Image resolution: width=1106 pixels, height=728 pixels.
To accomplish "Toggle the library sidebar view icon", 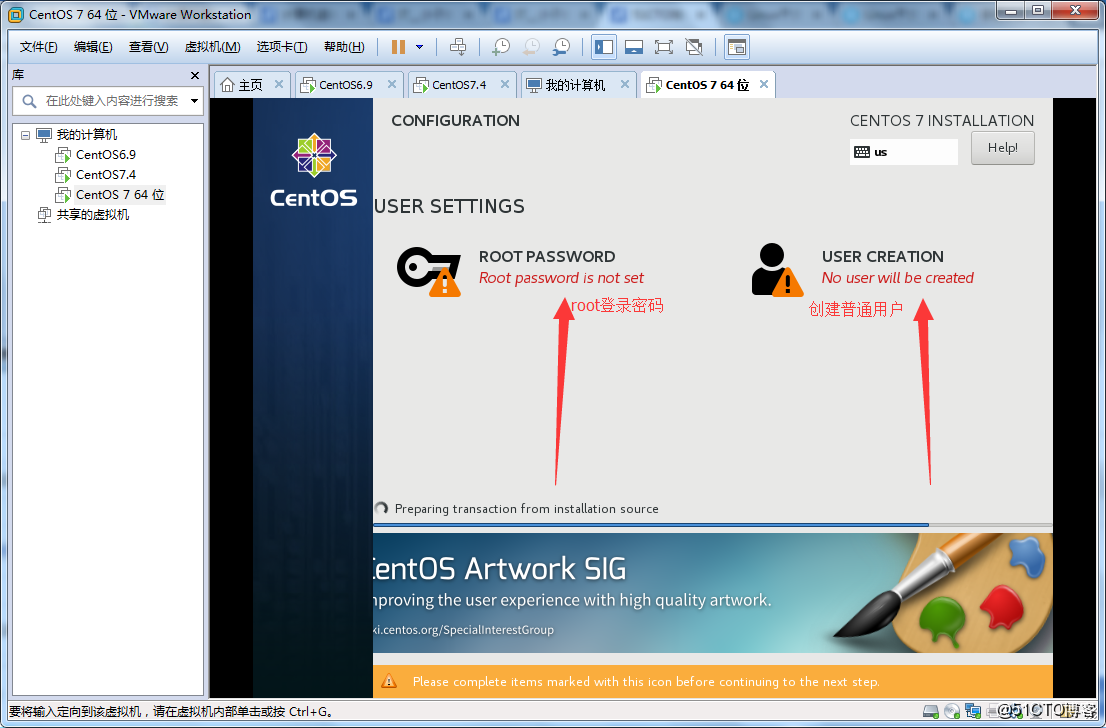I will pos(604,47).
